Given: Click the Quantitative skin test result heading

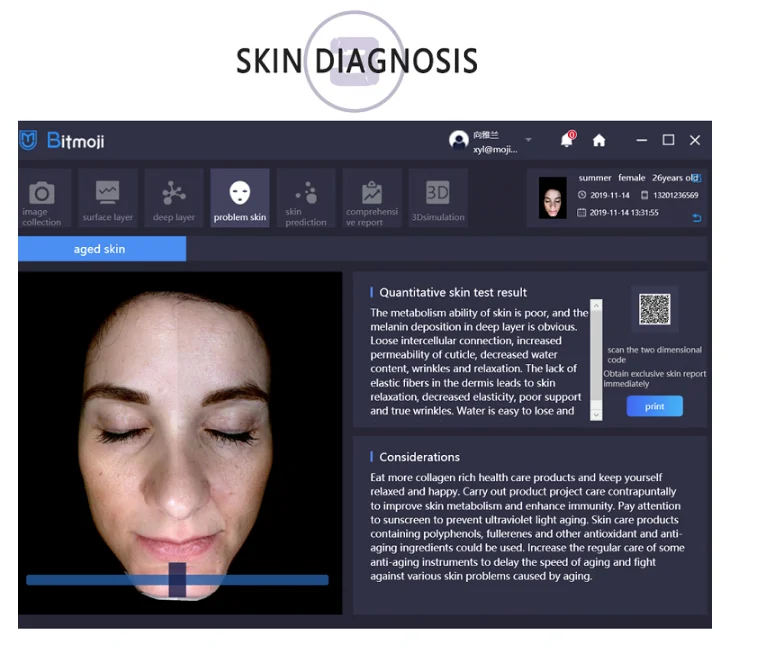Looking at the screenshot, I should pos(452,293).
